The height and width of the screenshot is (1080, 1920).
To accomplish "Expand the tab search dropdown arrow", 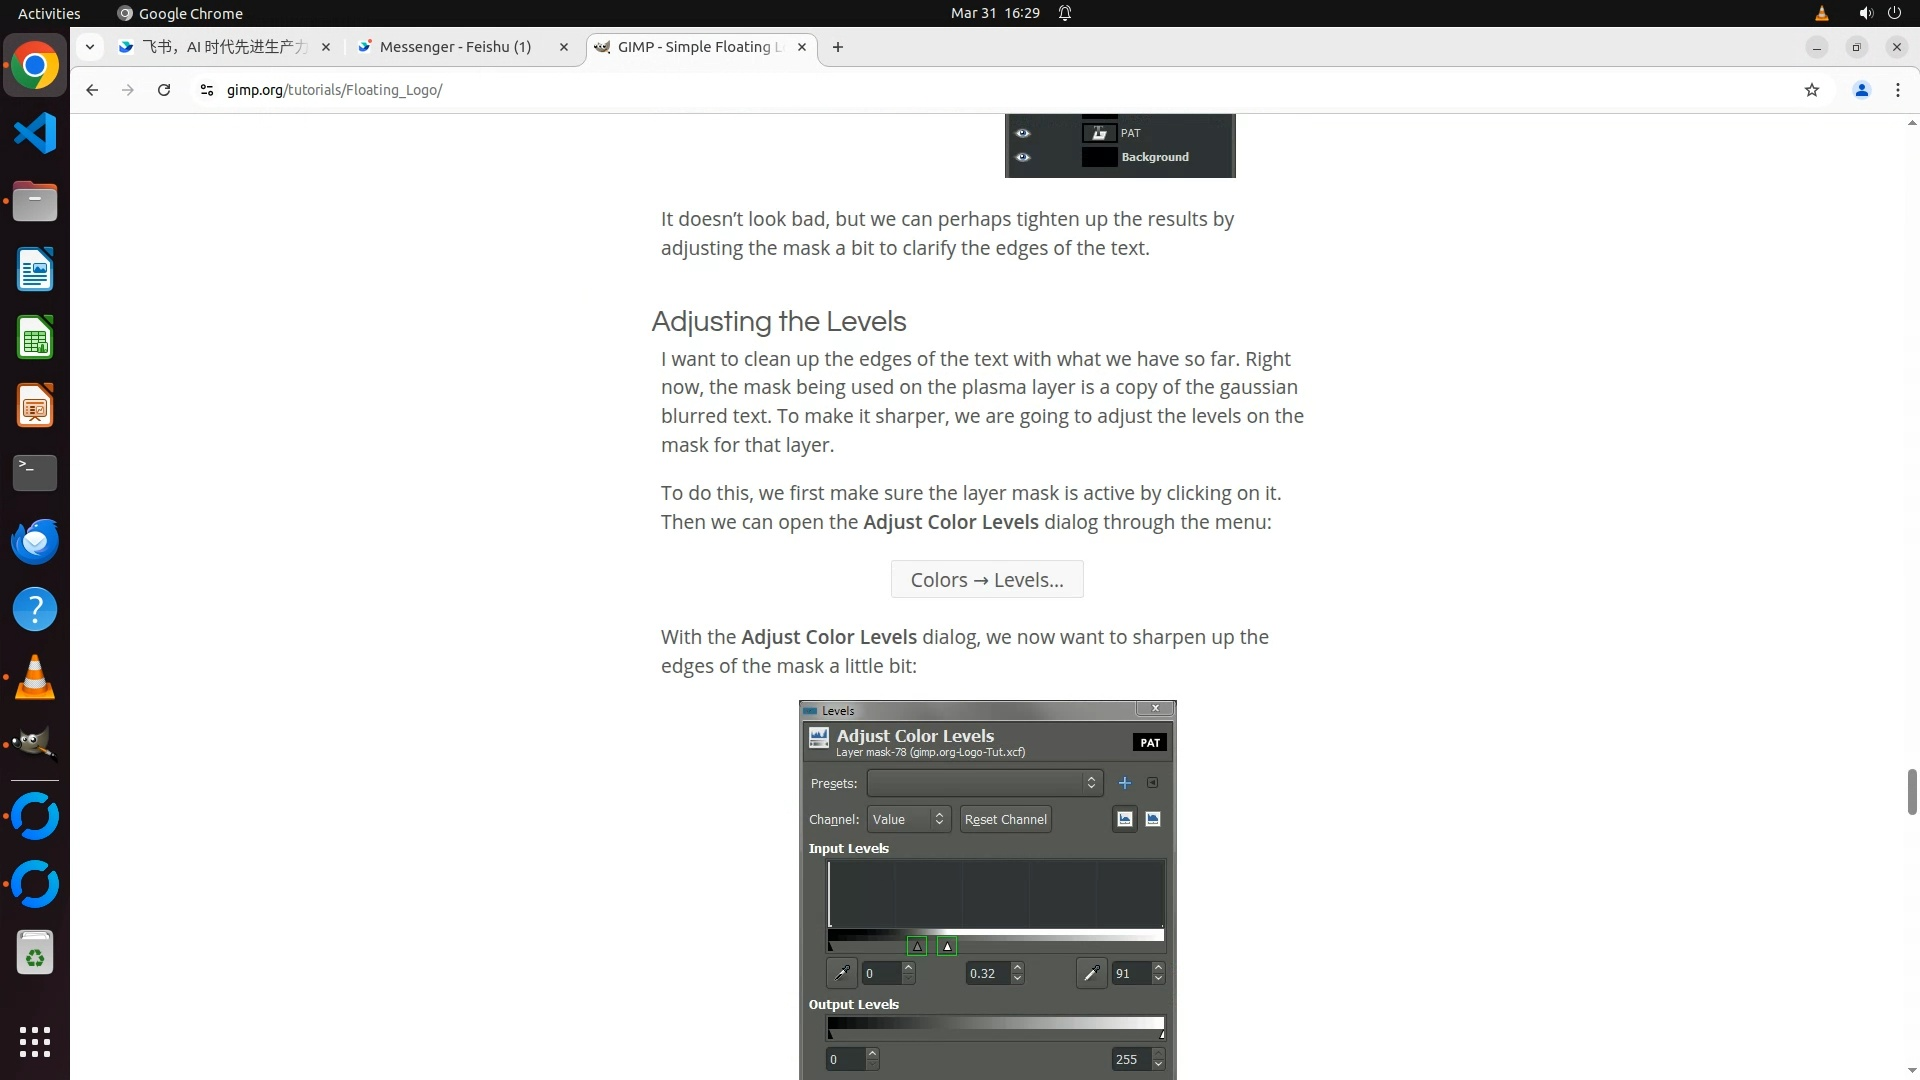I will [x=90, y=47].
